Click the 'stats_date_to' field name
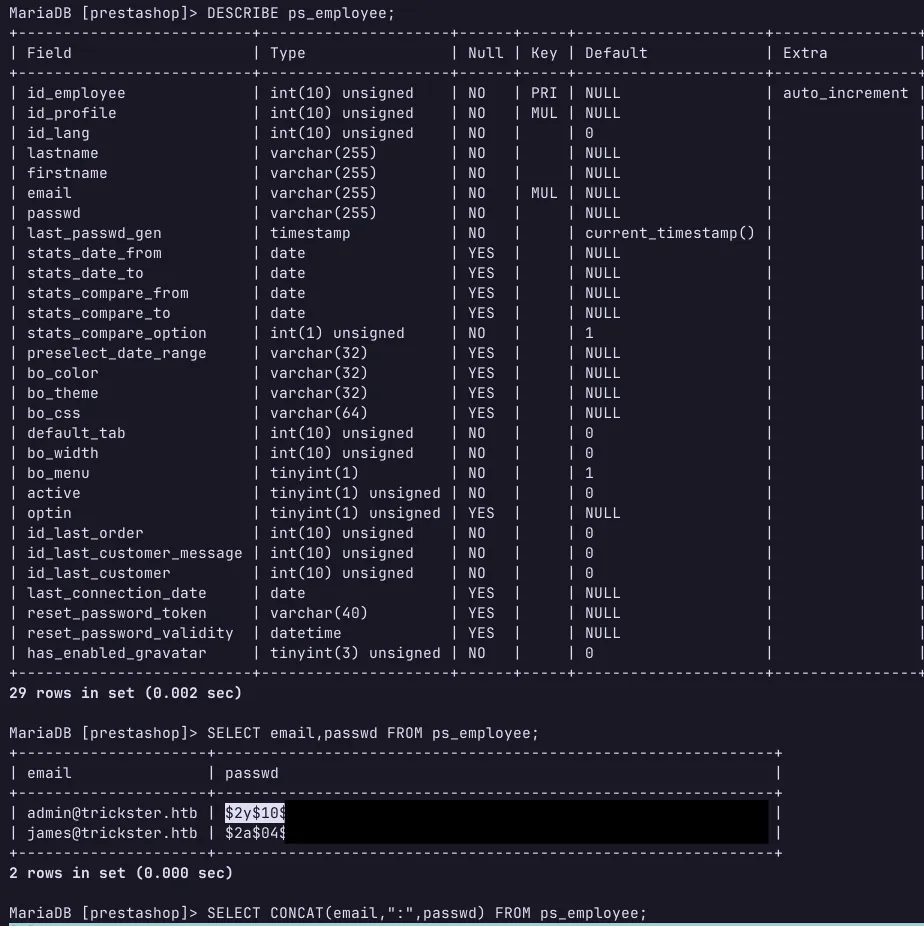This screenshot has width=924, height=926. coord(85,273)
